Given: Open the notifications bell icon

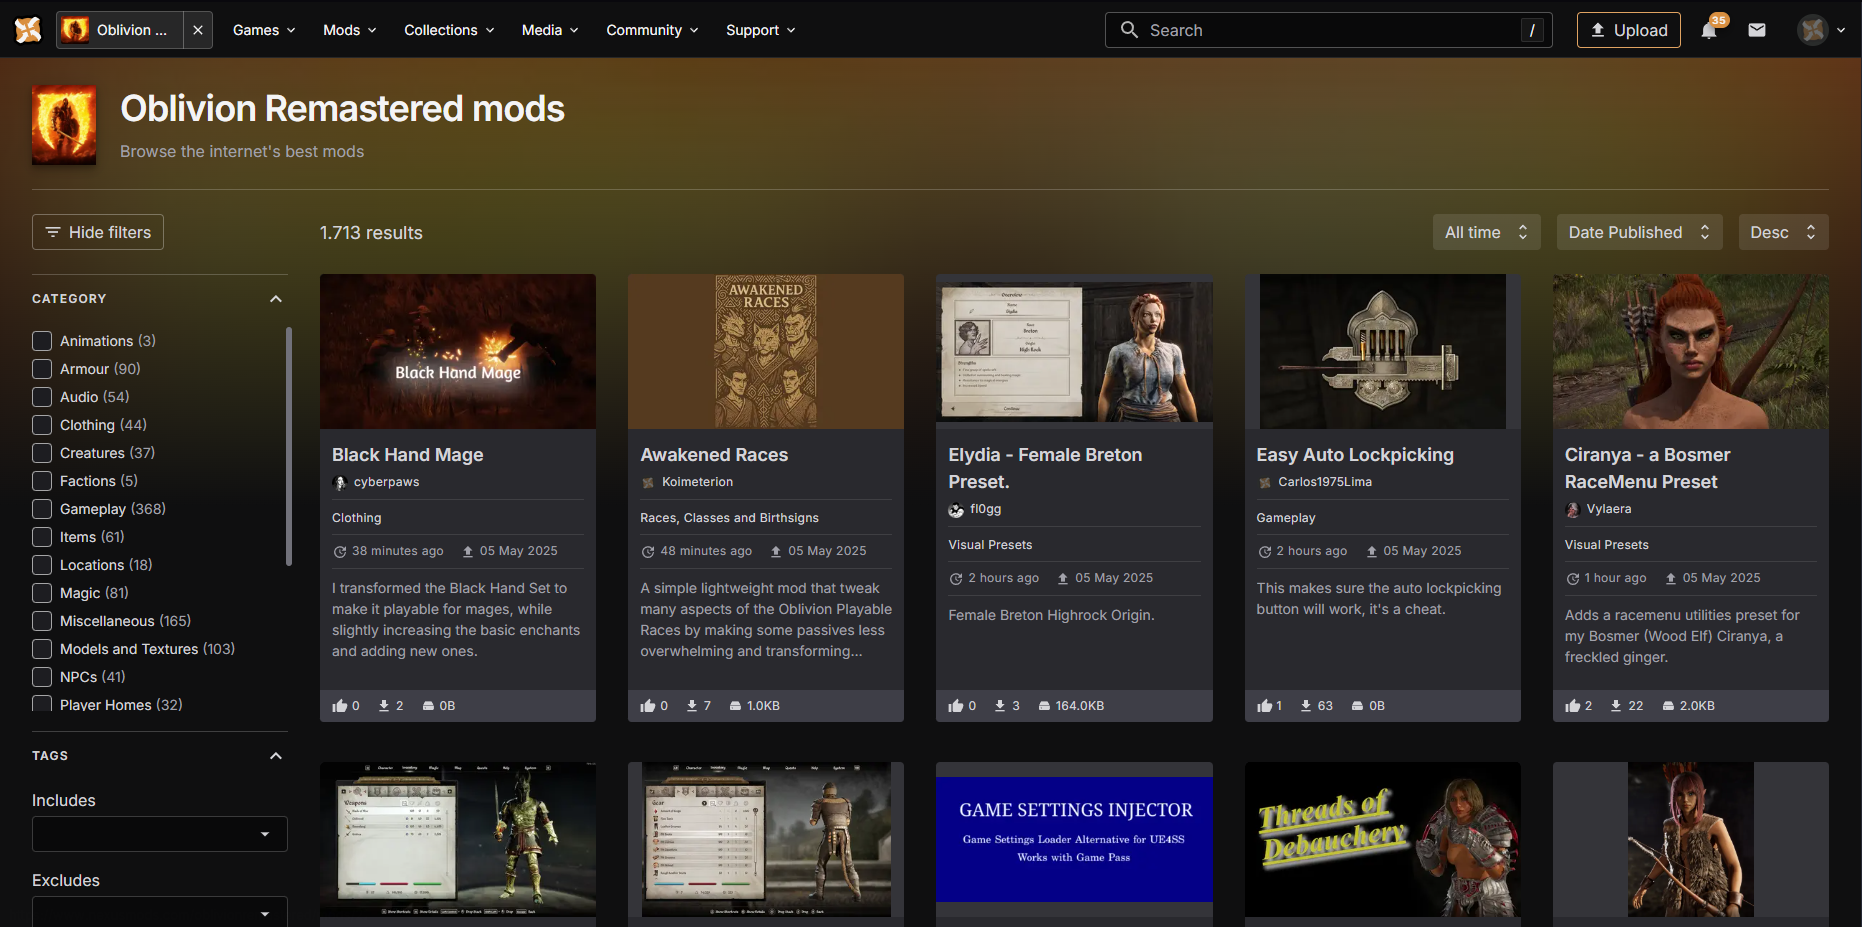Looking at the screenshot, I should [1709, 30].
